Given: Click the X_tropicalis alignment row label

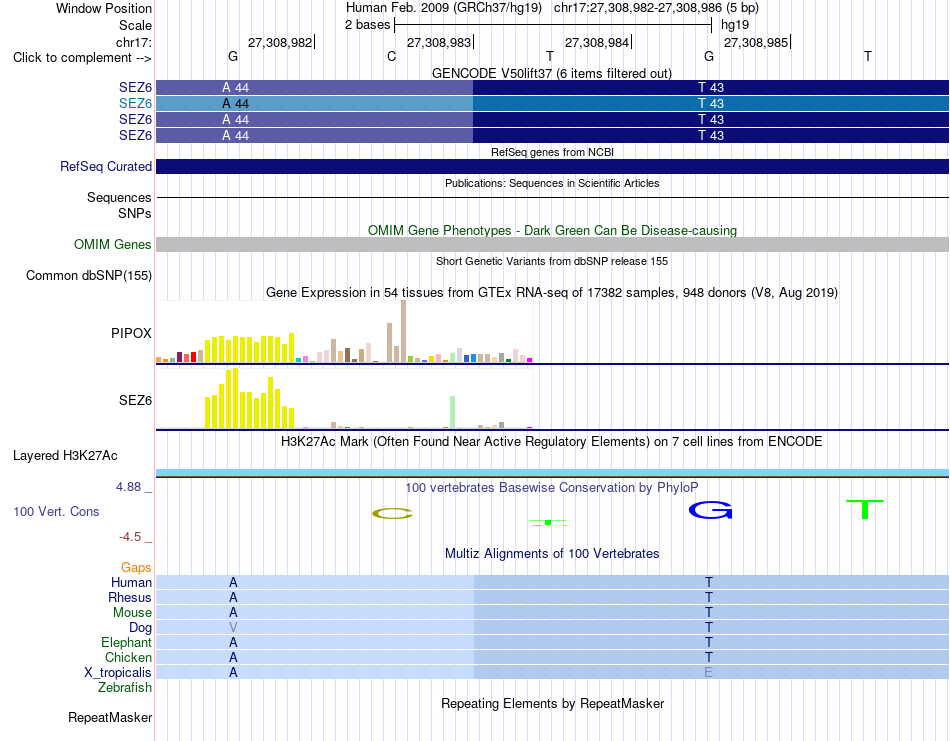Looking at the screenshot, I should coord(118,673).
